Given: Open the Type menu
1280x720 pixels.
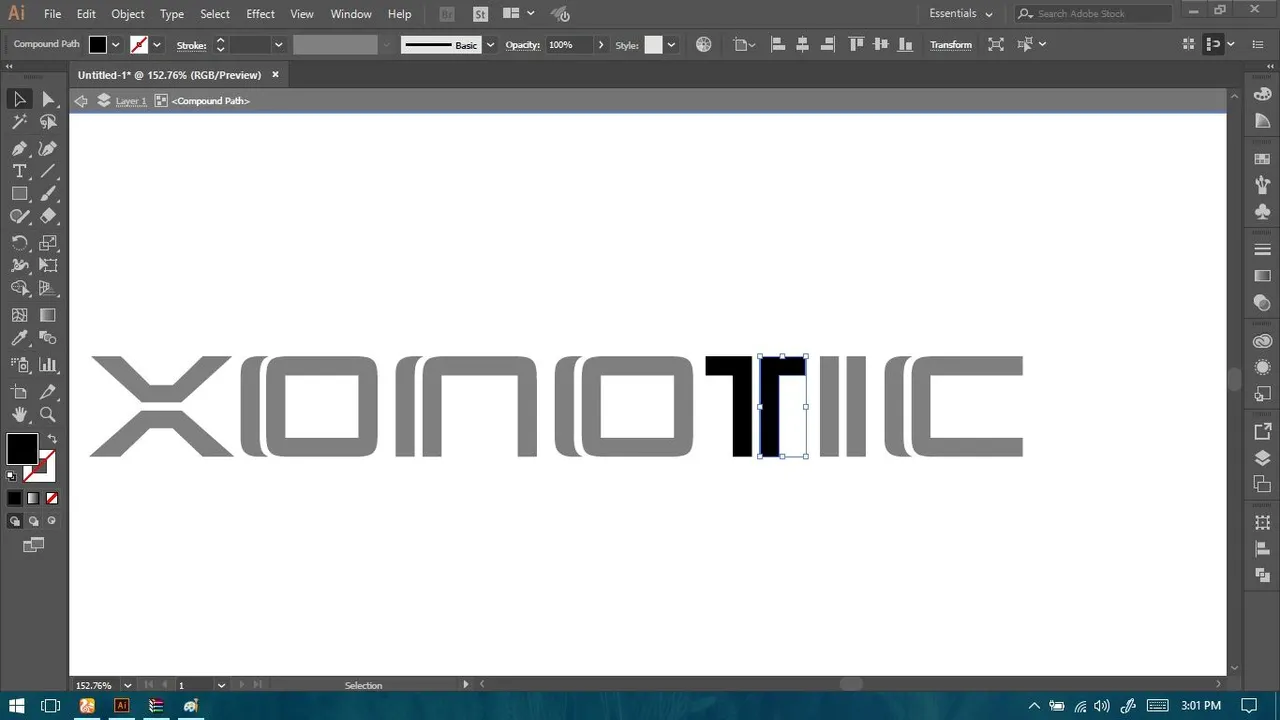Looking at the screenshot, I should tap(172, 14).
